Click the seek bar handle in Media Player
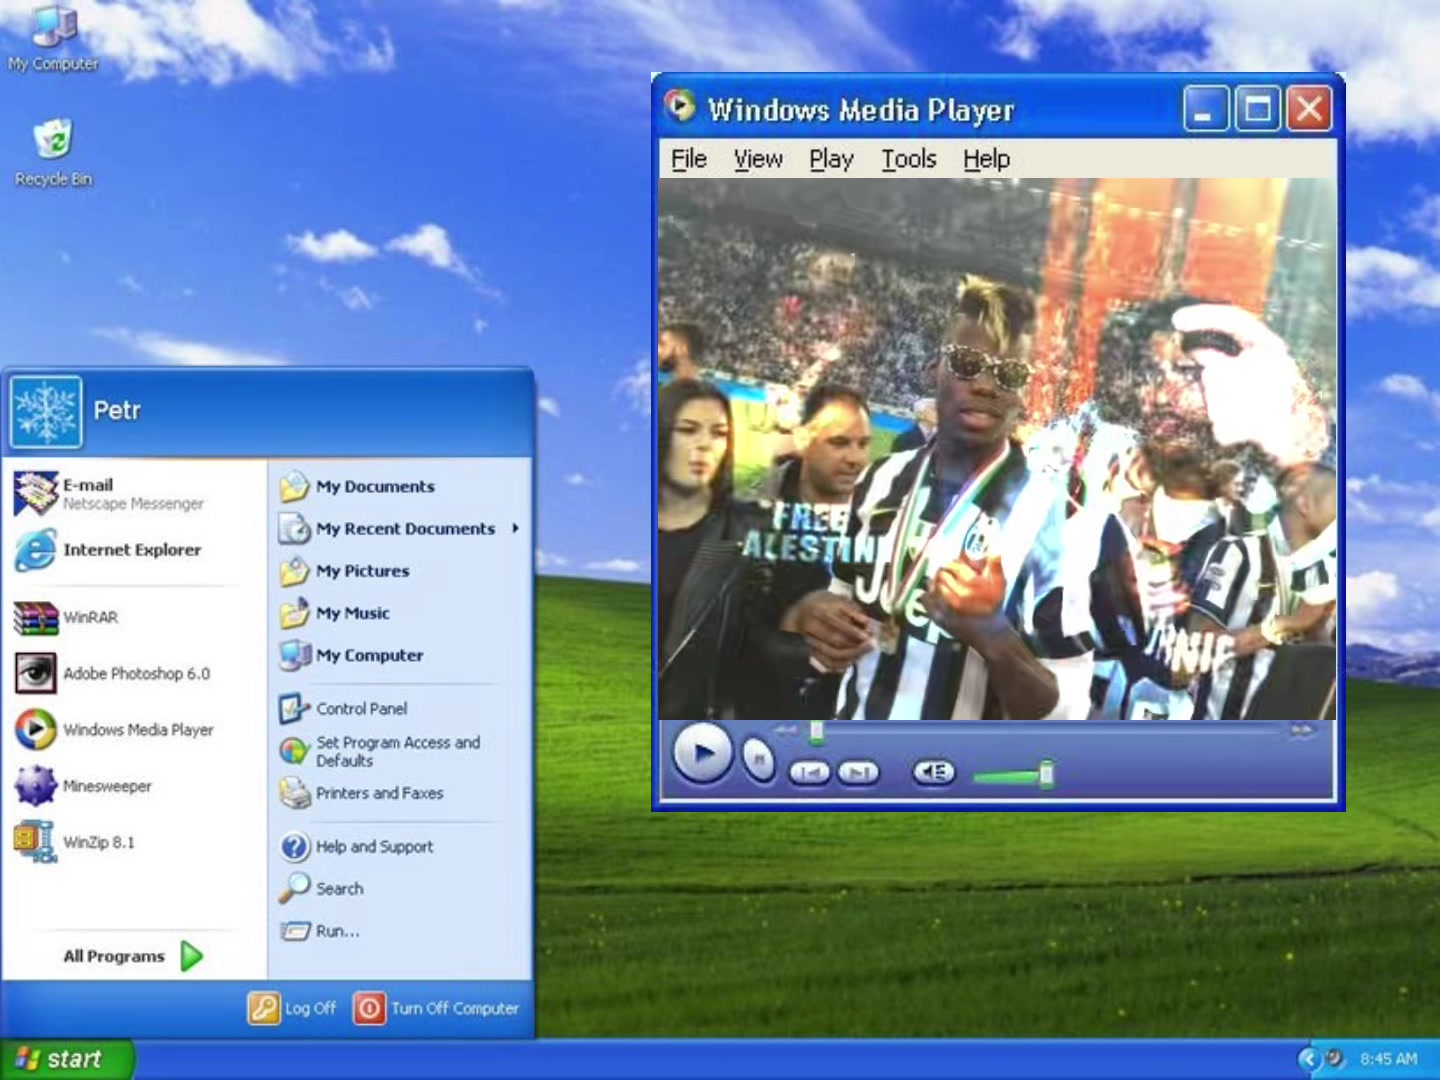1440x1080 pixels. coord(817,733)
